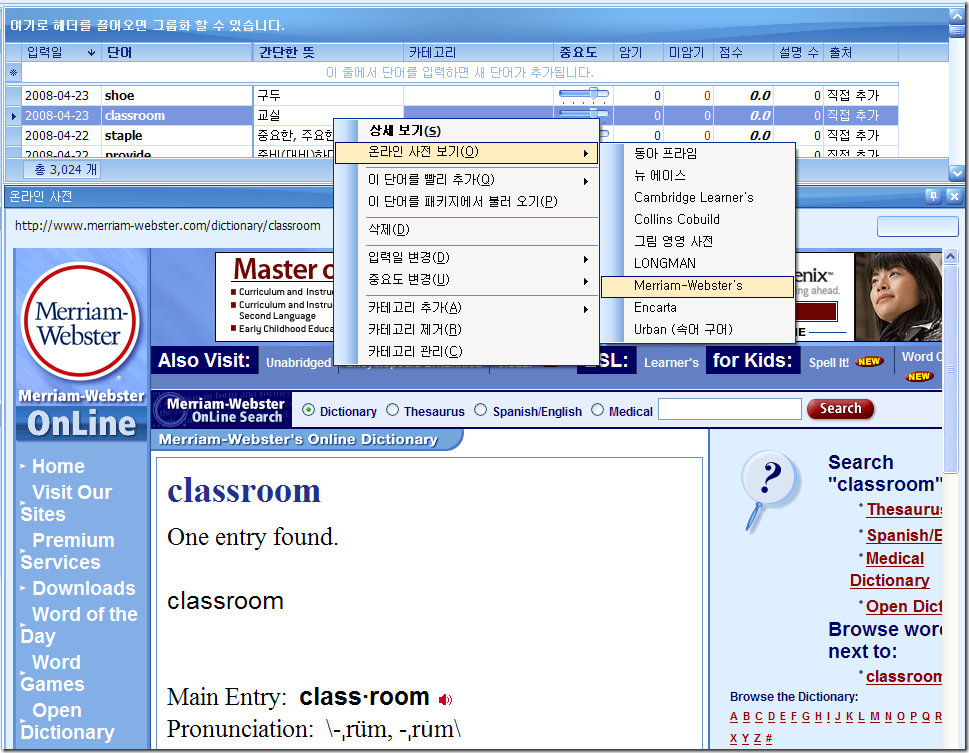Choose 카테고리 제거(R) from the context menu

click(467, 330)
